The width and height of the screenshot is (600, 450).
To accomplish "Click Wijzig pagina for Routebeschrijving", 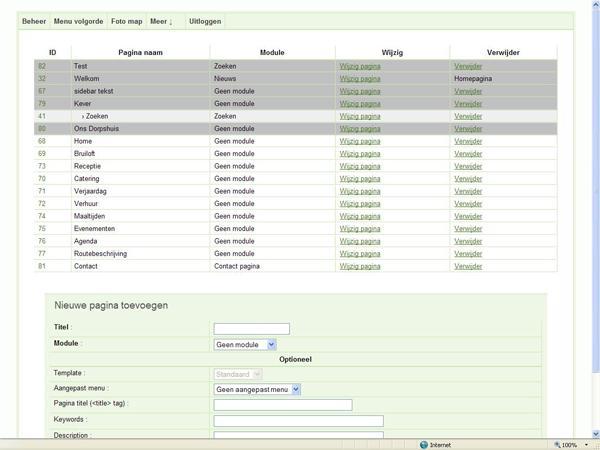I will click(x=360, y=254).
